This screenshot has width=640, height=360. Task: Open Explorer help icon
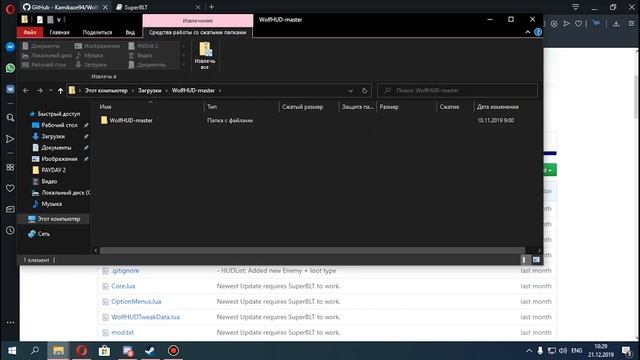click(x=538, y=32)
